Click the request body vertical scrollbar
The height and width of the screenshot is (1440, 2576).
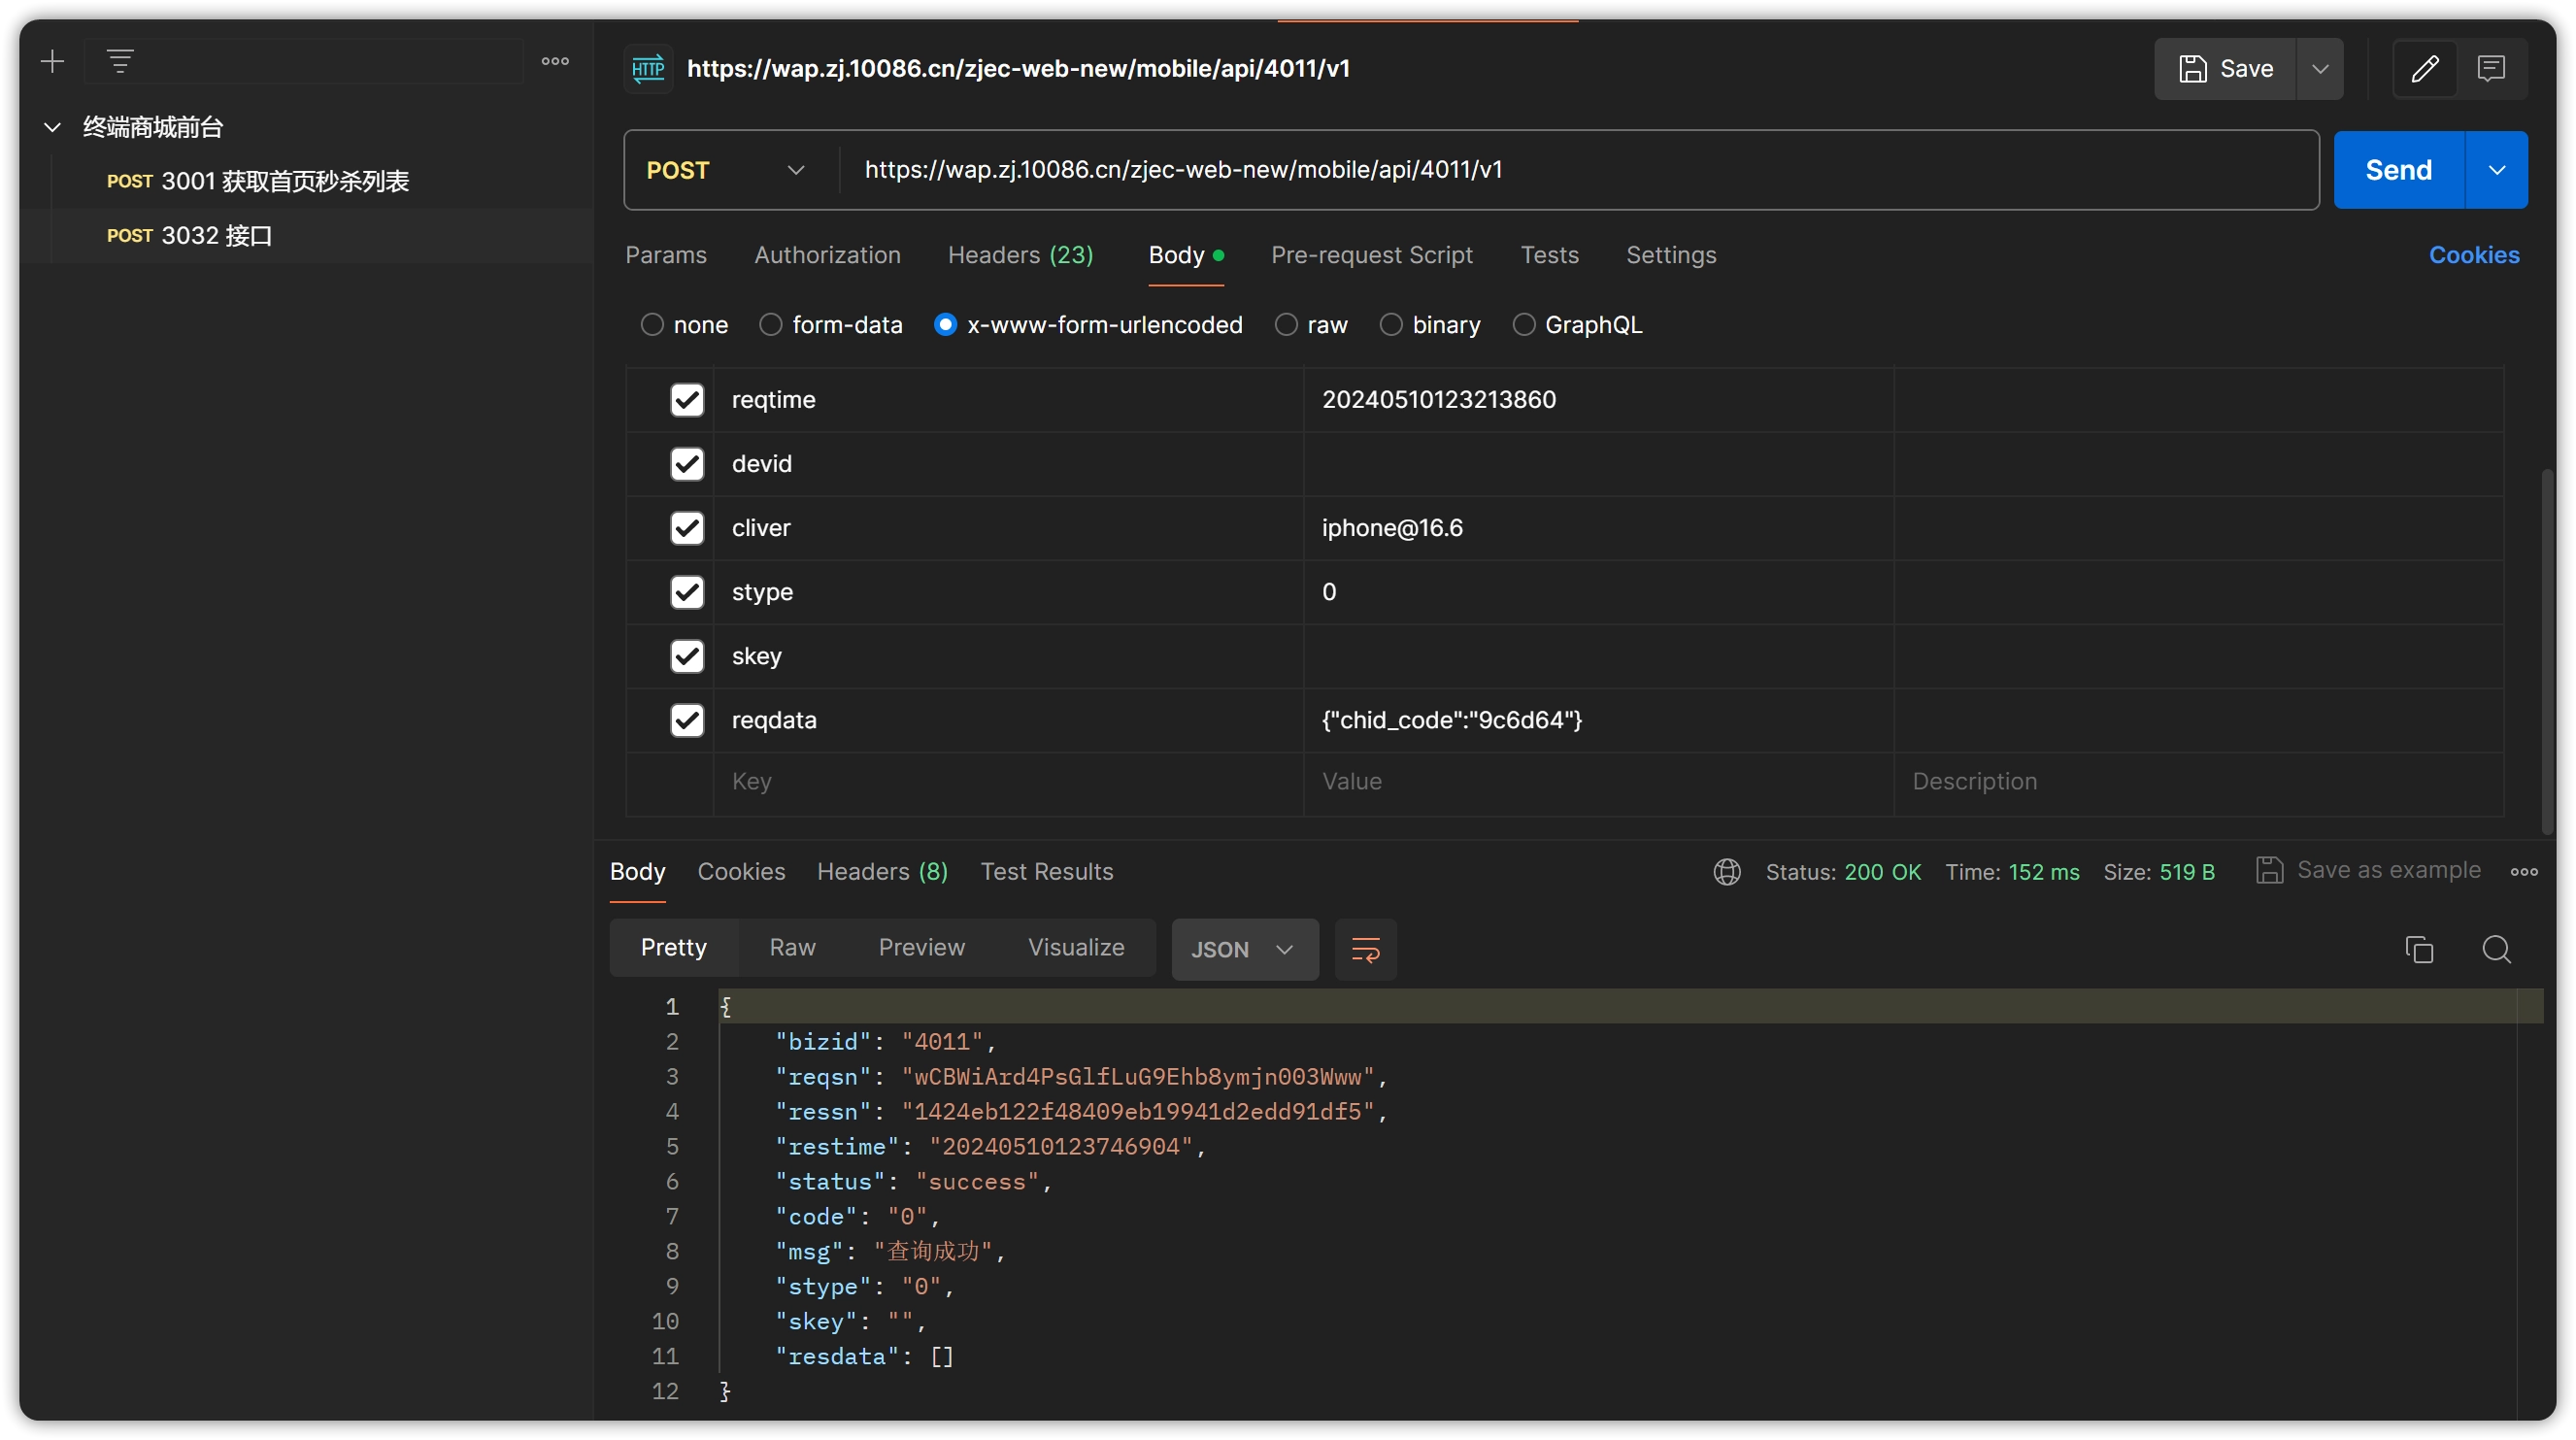[2547, 650]
